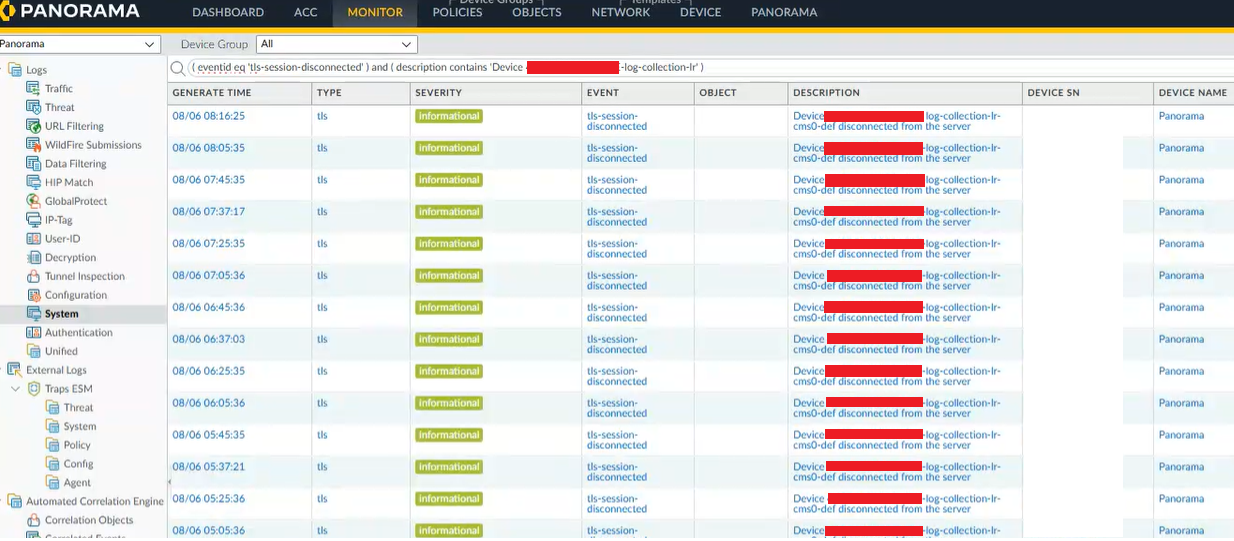Screen dimensions: 1234x541
Task: Collapse the External Logs tree node
Action: (3, 370)
